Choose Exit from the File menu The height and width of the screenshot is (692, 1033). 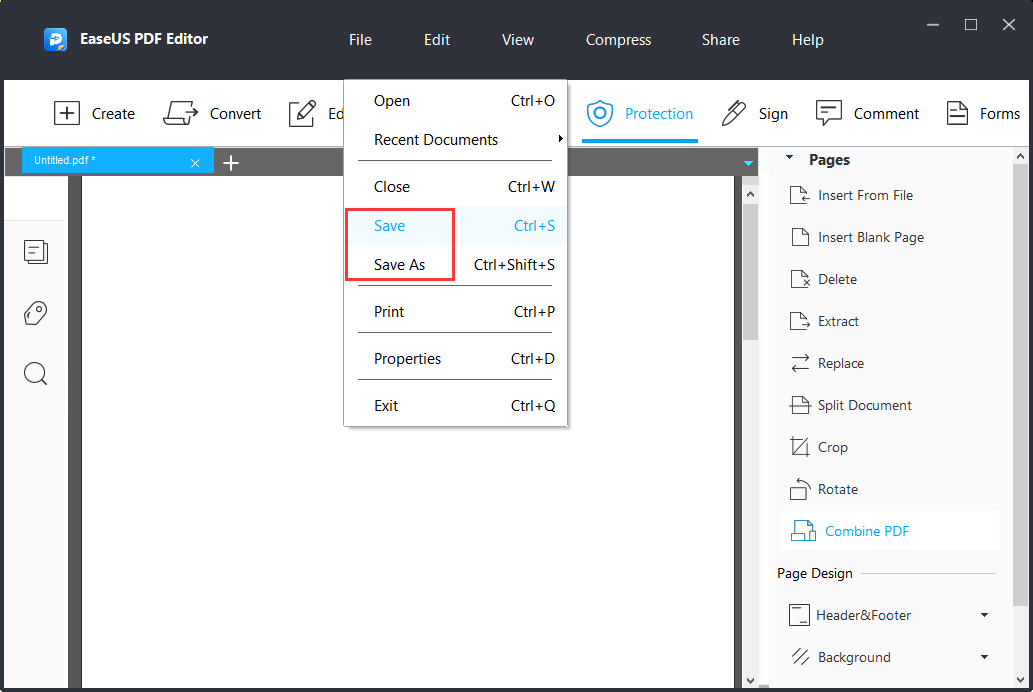tap(455, 405)
